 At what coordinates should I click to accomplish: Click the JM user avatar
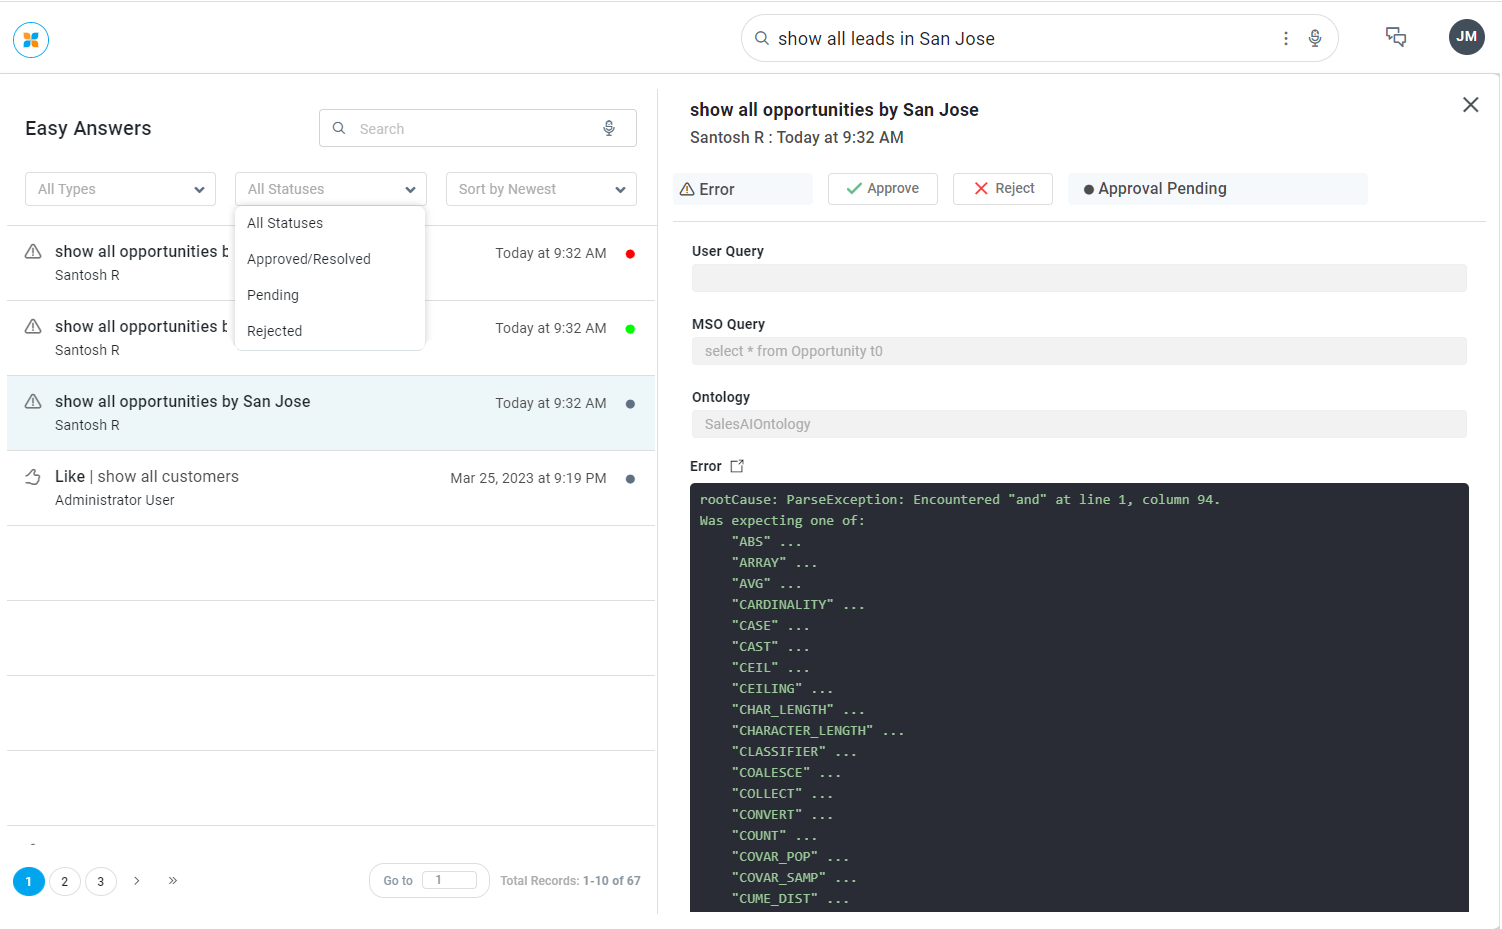[x=1466, y=37]
